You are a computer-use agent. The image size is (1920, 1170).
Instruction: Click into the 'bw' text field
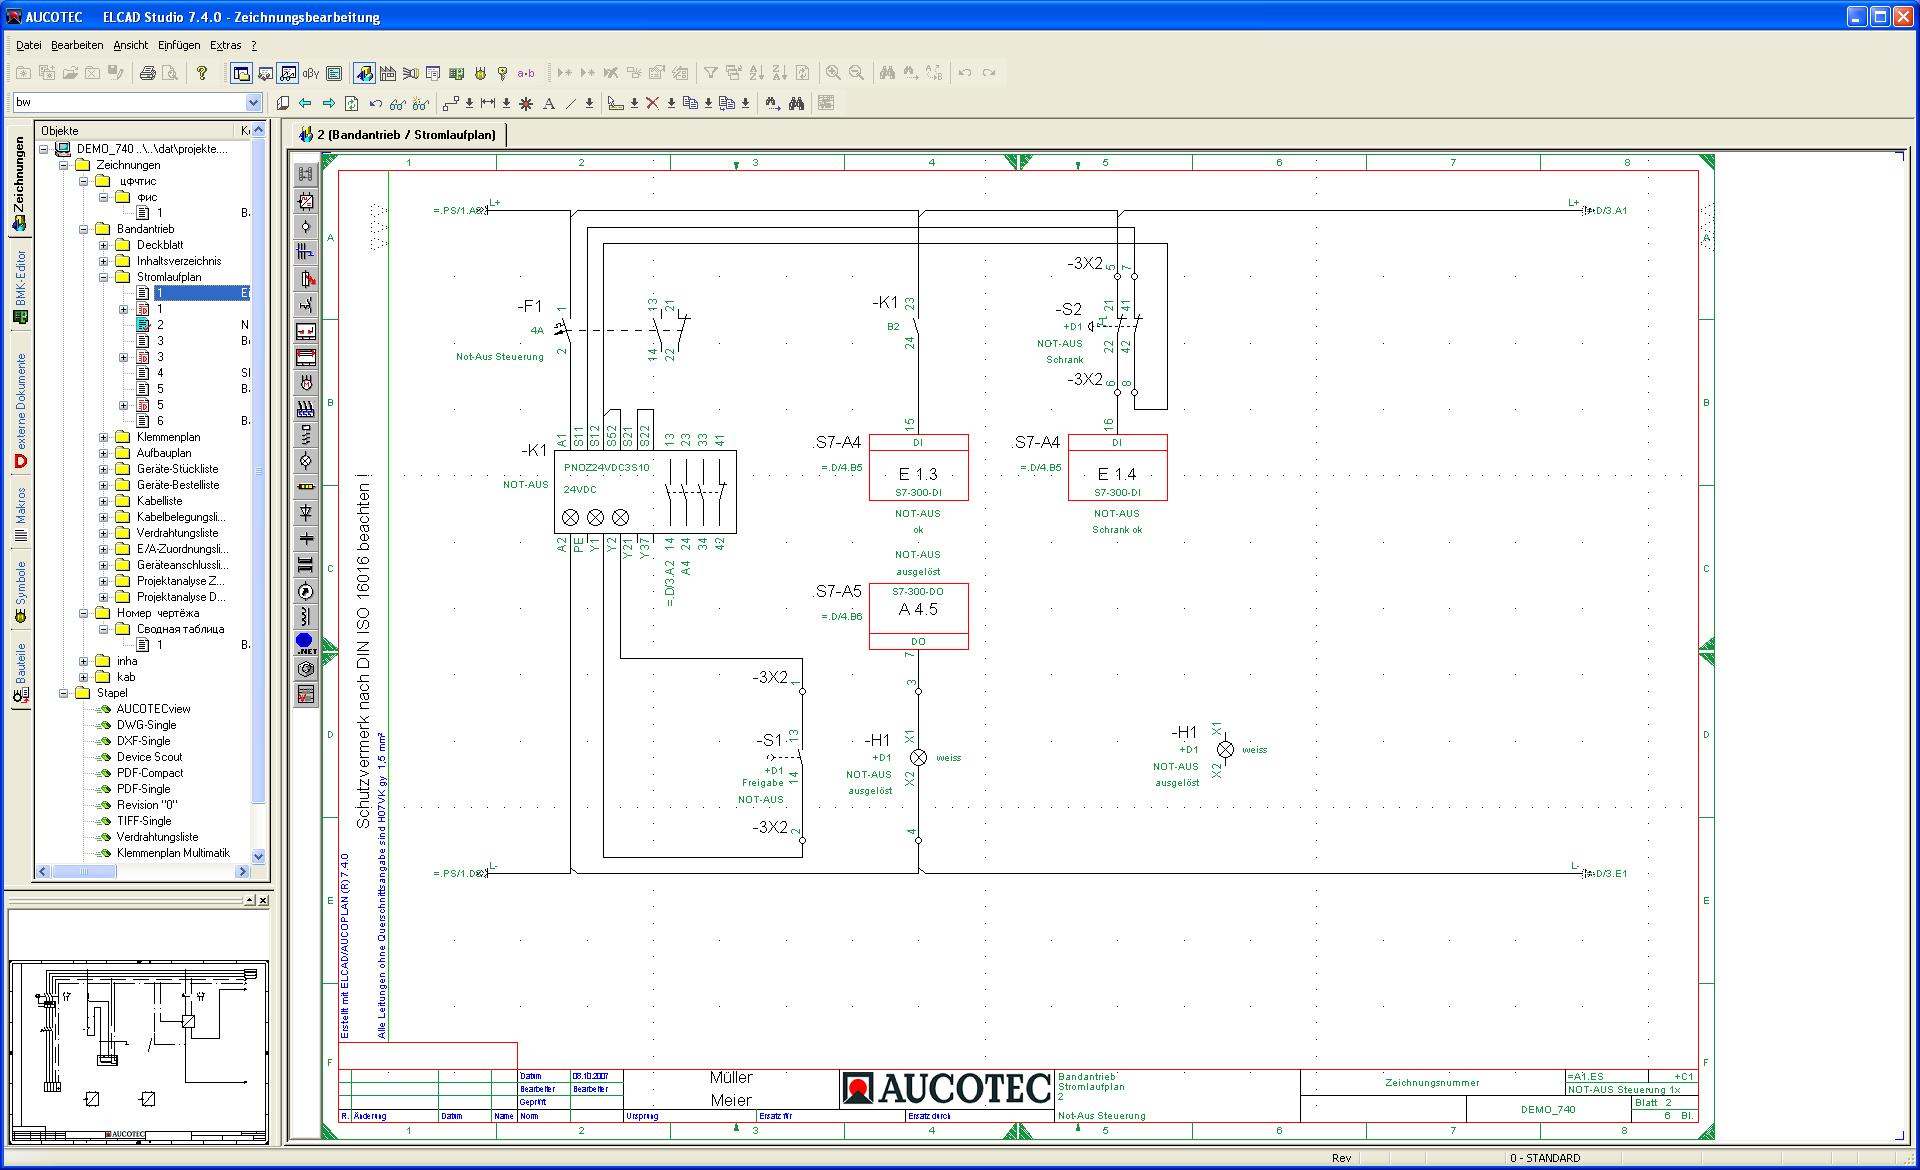tap(128, 102)
